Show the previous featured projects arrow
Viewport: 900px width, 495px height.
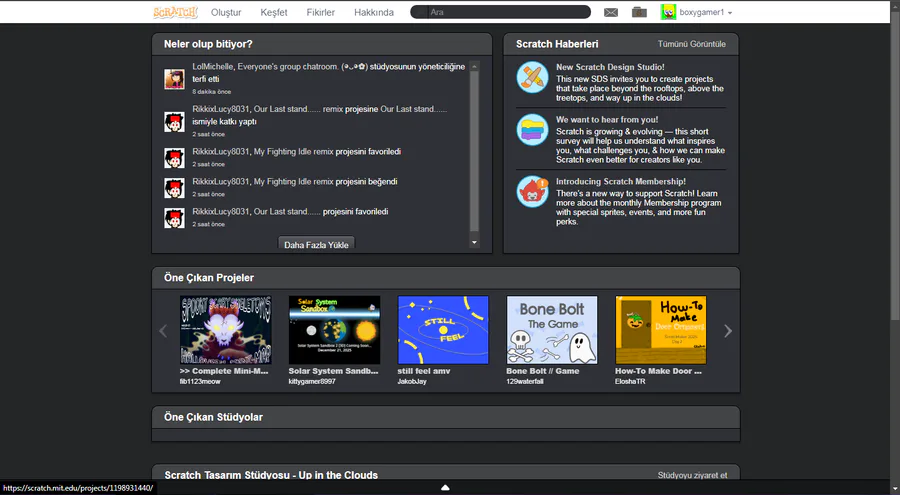click(x=163, y=331)
